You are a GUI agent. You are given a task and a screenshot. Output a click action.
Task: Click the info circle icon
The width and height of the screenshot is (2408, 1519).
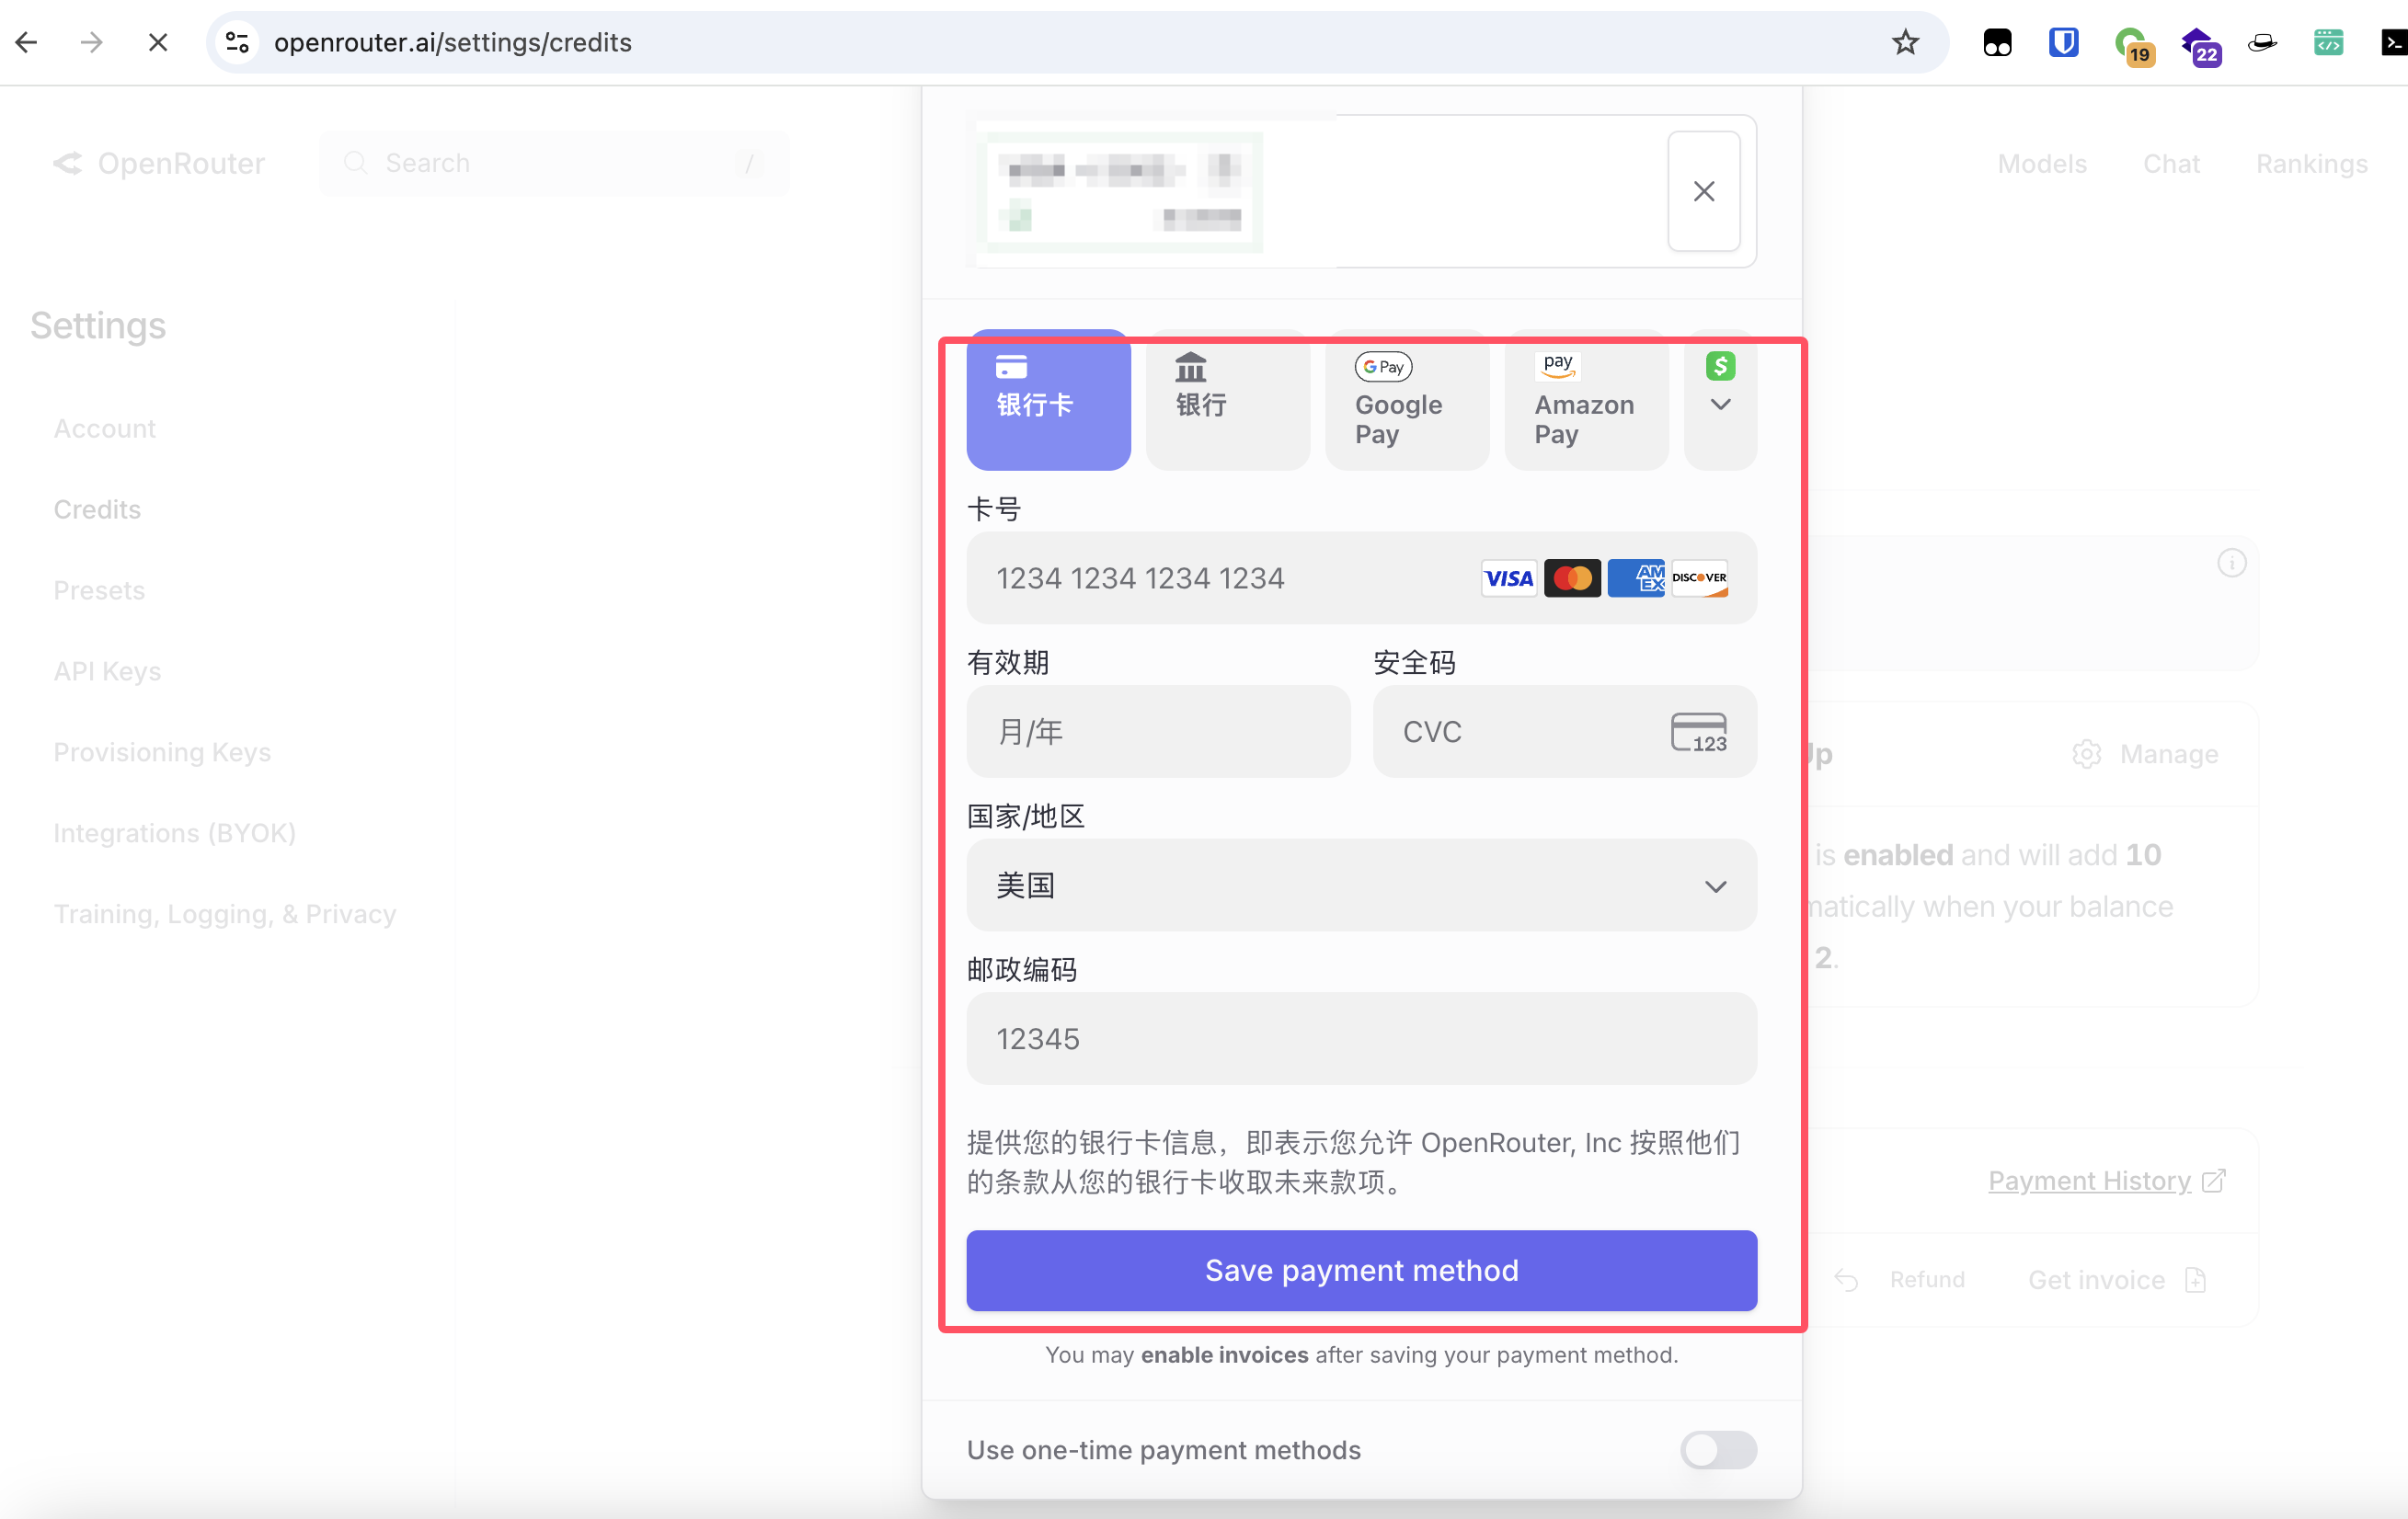(x=2231, y=563)
